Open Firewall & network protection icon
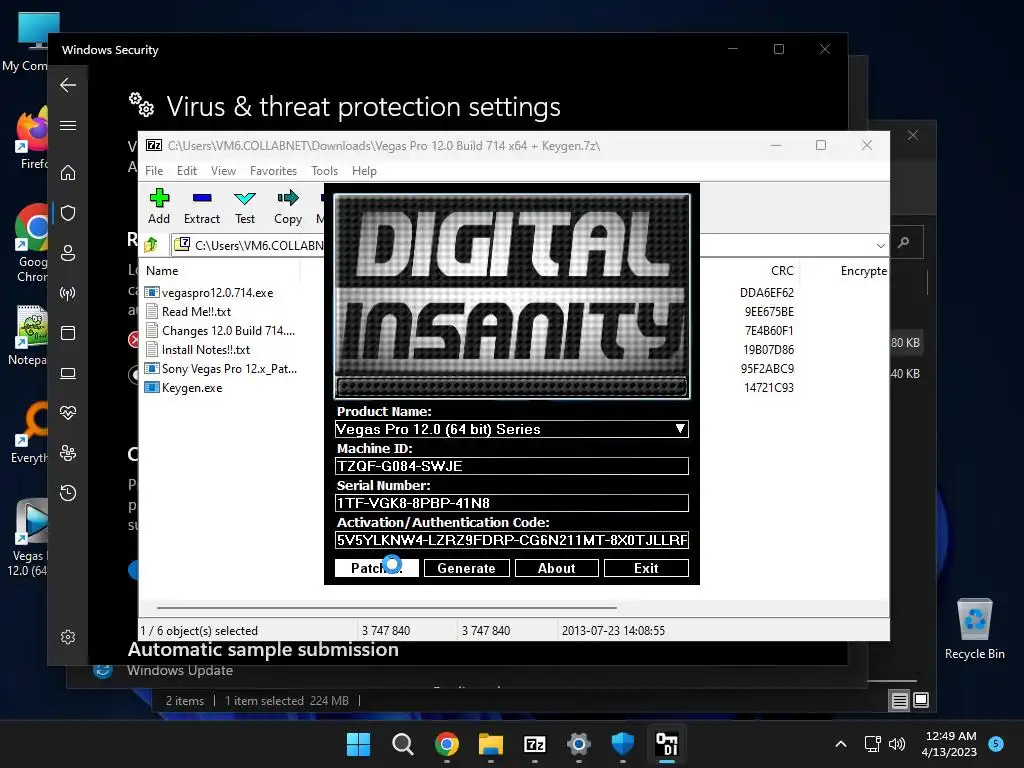The height and width of the screenshot is (768, 1024). [x=68, y=293]
